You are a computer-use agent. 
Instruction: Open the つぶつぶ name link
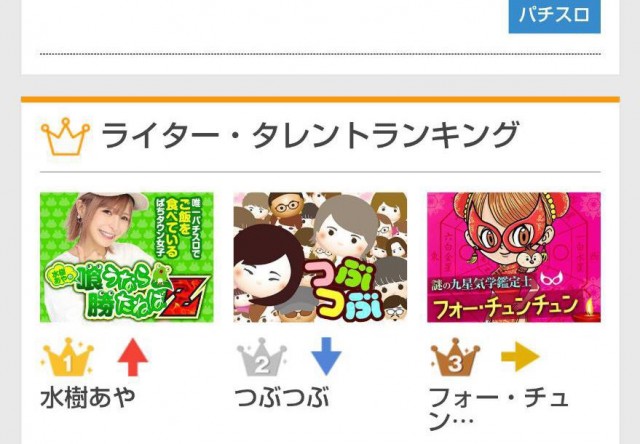coord(282,397)
